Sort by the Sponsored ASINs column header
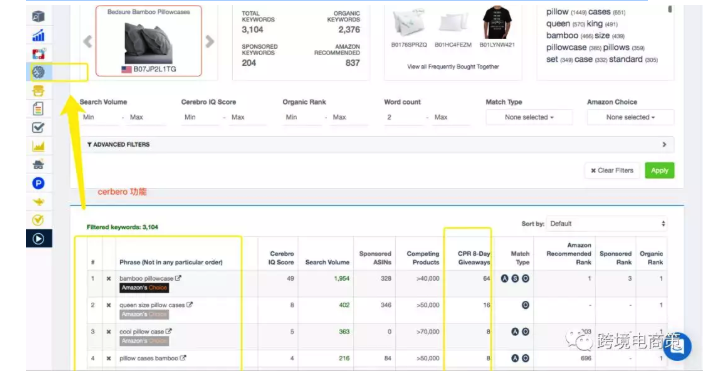The image size is (715, 378). click(375, 258)
